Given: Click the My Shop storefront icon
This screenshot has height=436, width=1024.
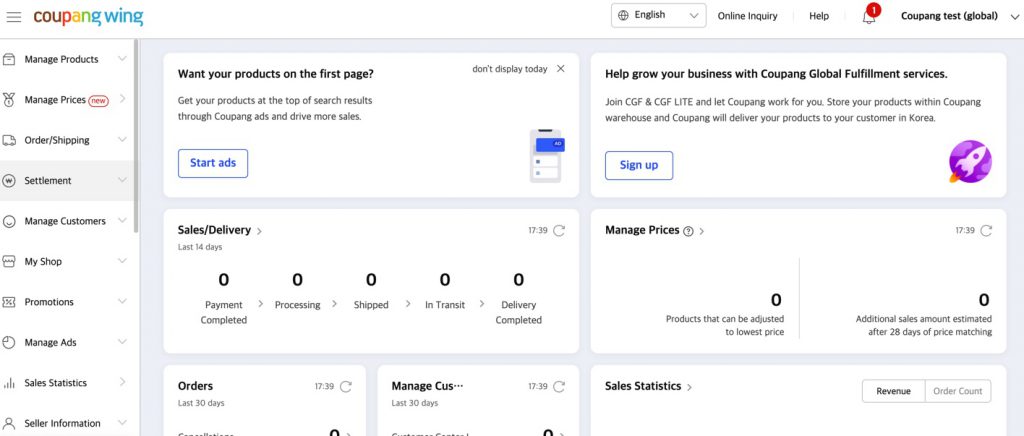Looking at the screenshot, I should tap(9, 262).
